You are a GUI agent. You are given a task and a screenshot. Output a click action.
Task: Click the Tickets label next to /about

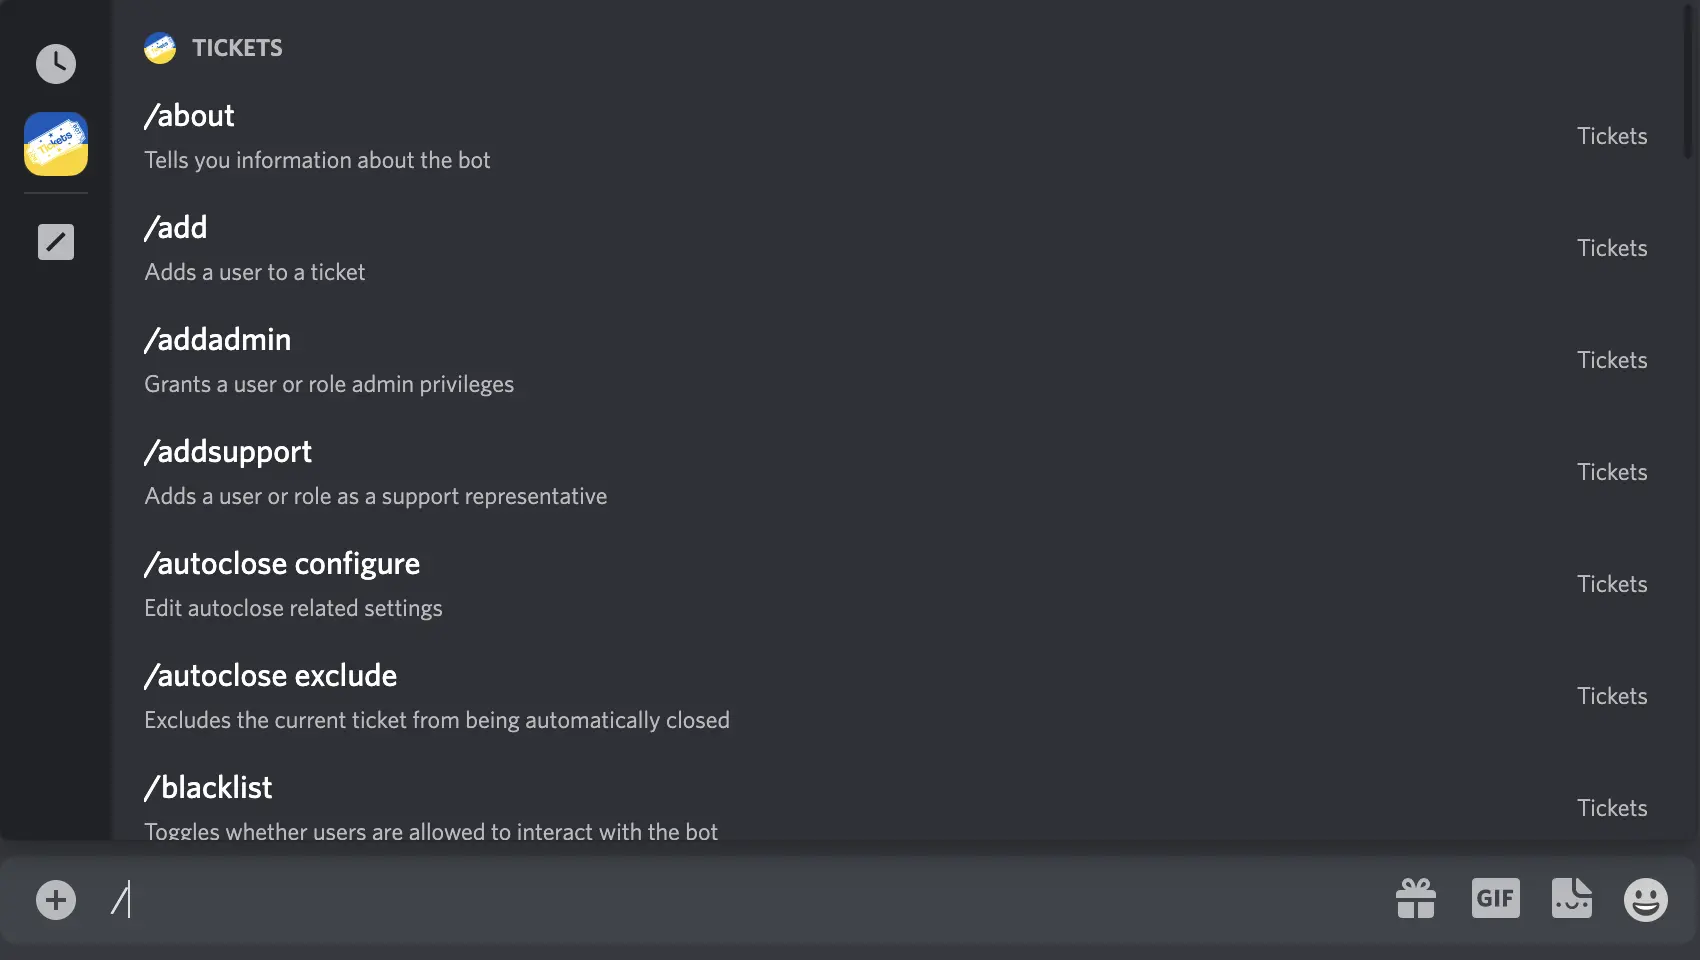(1612, 136)
